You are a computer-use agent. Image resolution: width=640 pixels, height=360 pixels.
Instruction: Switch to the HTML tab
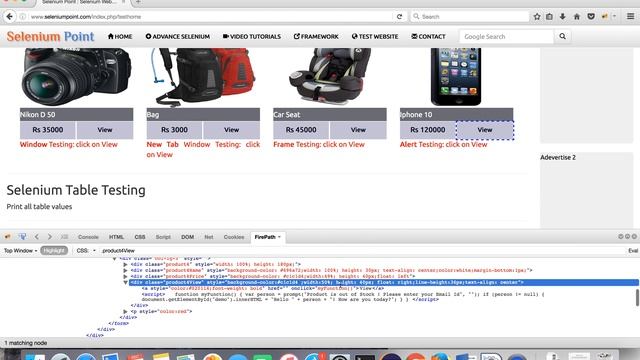click(x=116, y=237)
